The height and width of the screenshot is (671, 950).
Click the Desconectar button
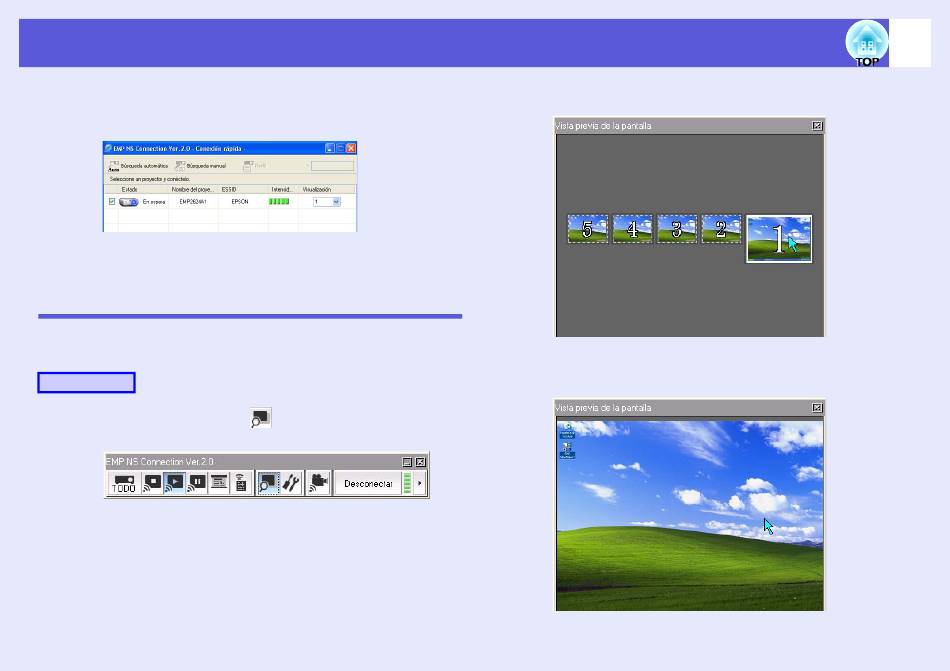coord(368,484)
